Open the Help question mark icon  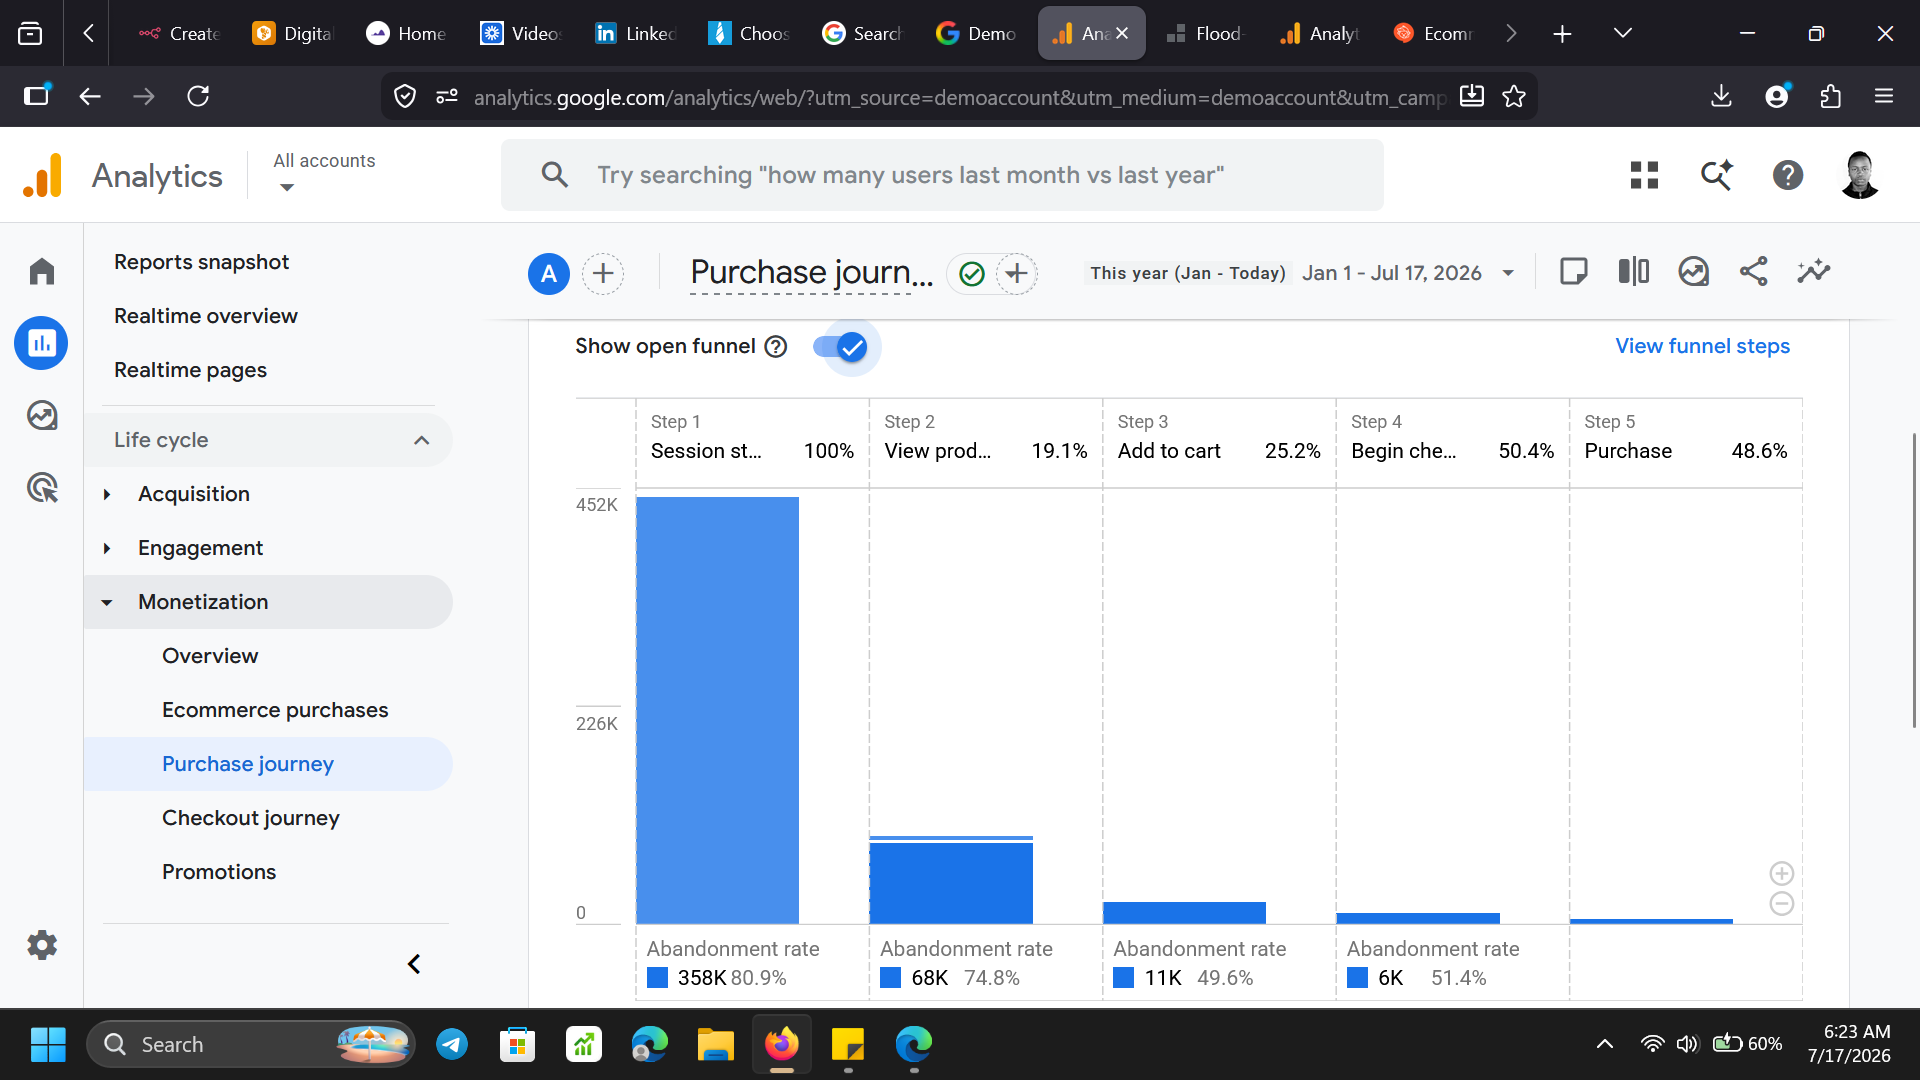pyautogui.click(x=1788, y=175)
